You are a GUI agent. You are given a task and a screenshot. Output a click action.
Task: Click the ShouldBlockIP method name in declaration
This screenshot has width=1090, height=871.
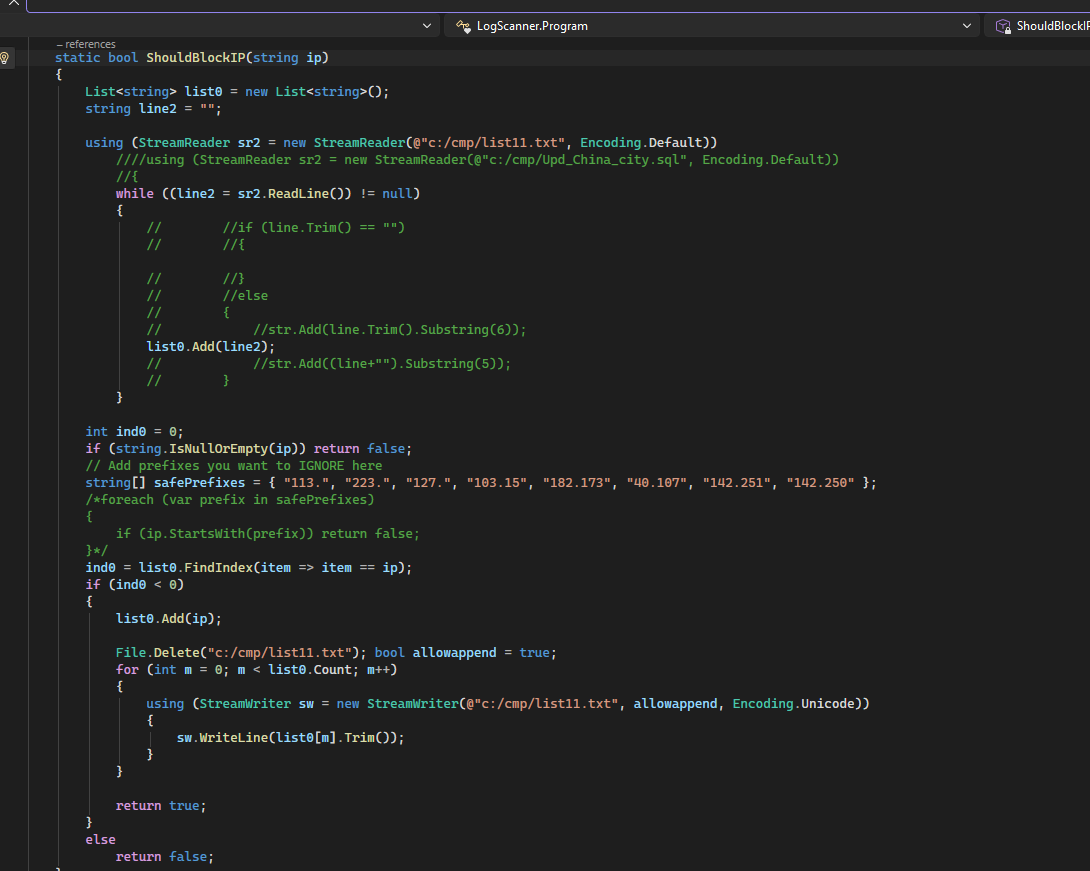coord(195,58)
